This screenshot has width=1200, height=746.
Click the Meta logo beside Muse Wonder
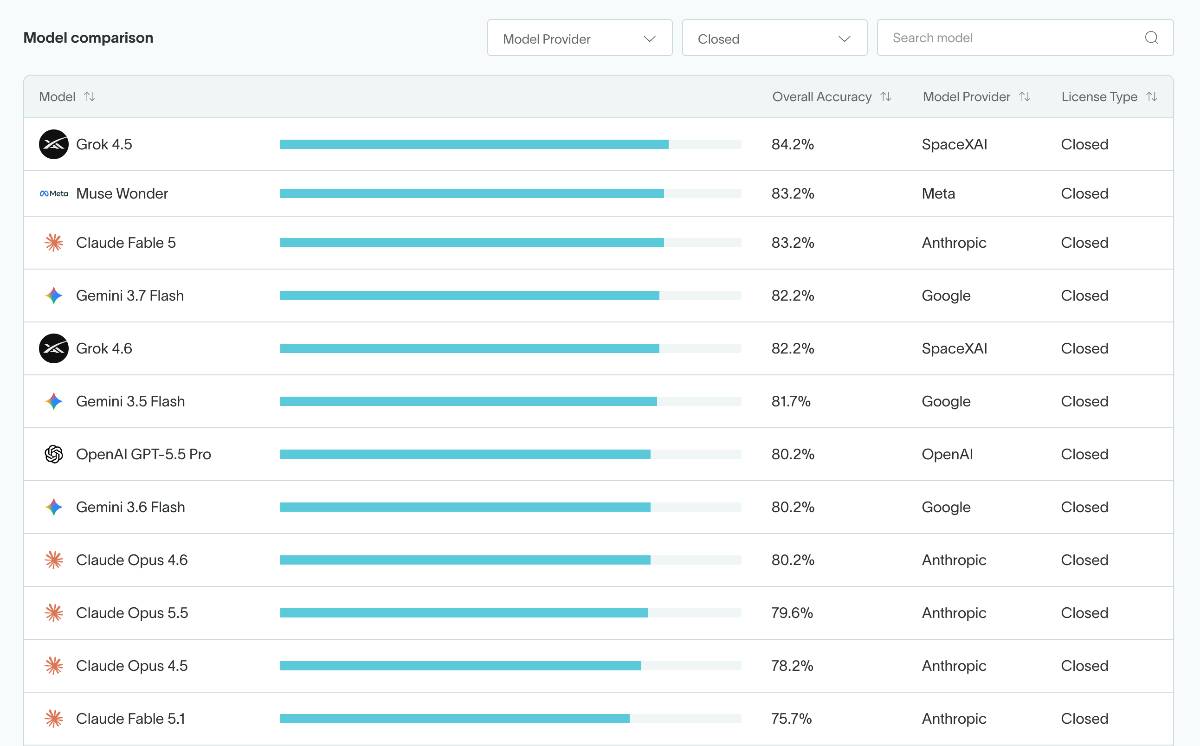tap(54, 193)
